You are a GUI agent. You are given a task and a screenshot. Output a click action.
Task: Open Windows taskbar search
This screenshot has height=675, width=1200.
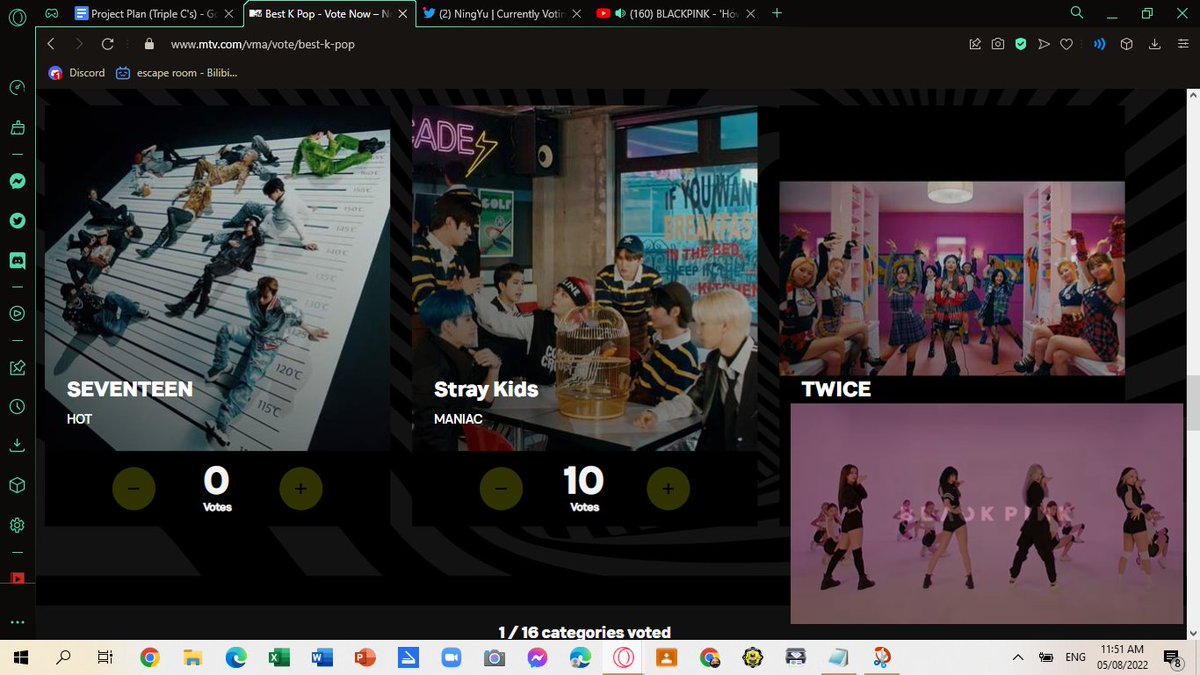pos(63,657)
